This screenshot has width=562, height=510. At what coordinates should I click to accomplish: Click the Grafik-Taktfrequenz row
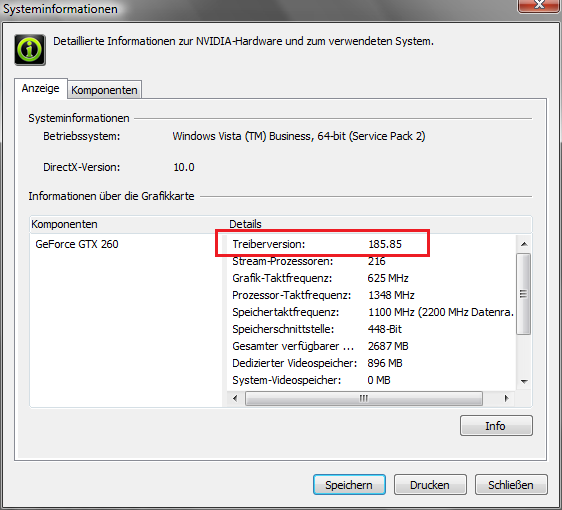pyautogui.click(x=371, y=278)
